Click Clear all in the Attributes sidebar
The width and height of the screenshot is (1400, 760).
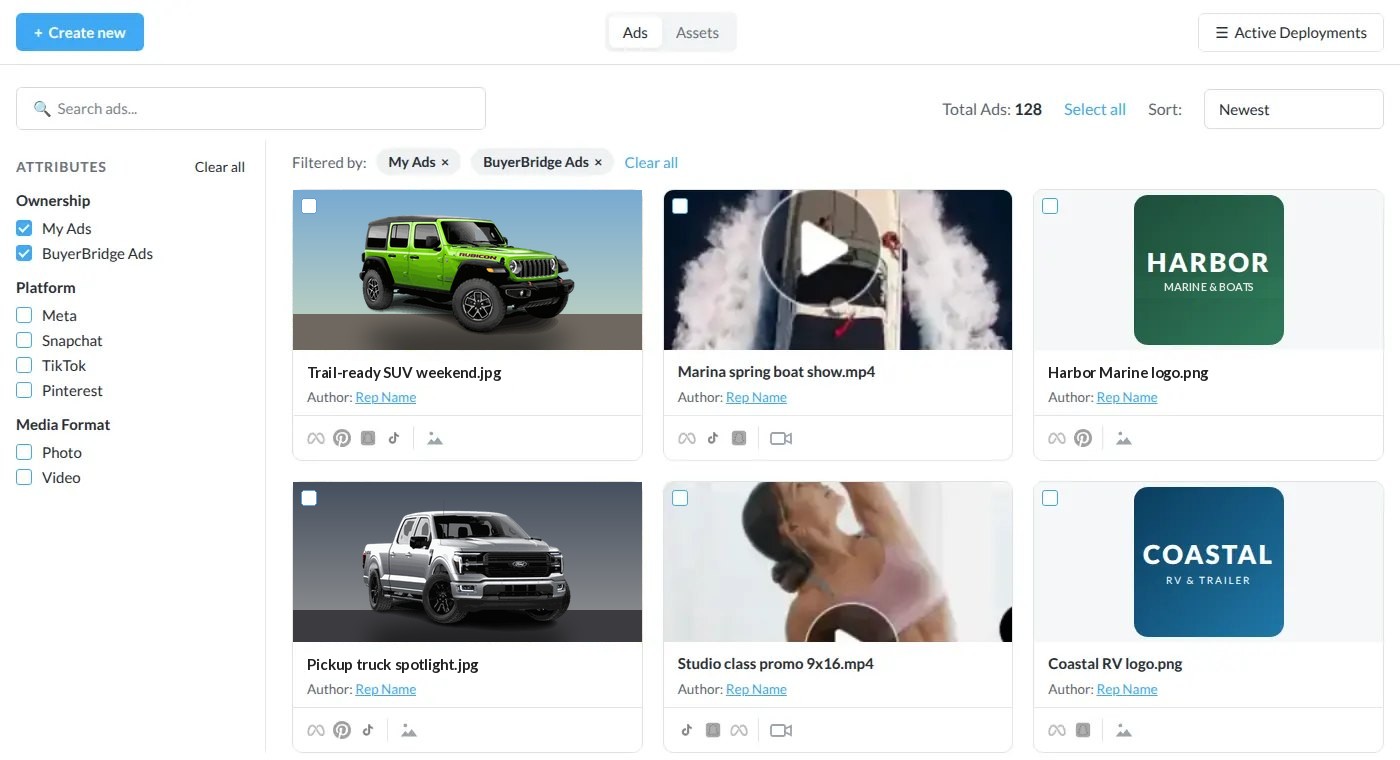click(x=220, y=167)
